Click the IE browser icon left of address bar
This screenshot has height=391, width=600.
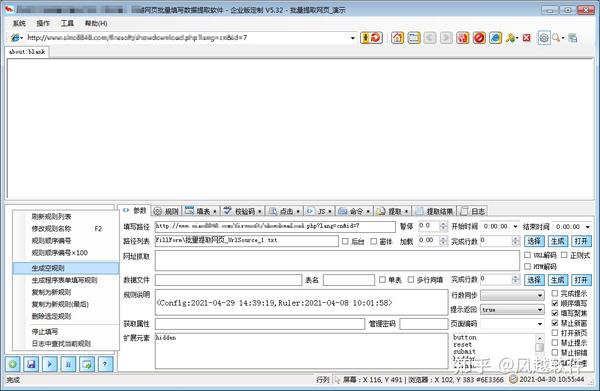tap(16, 37)
